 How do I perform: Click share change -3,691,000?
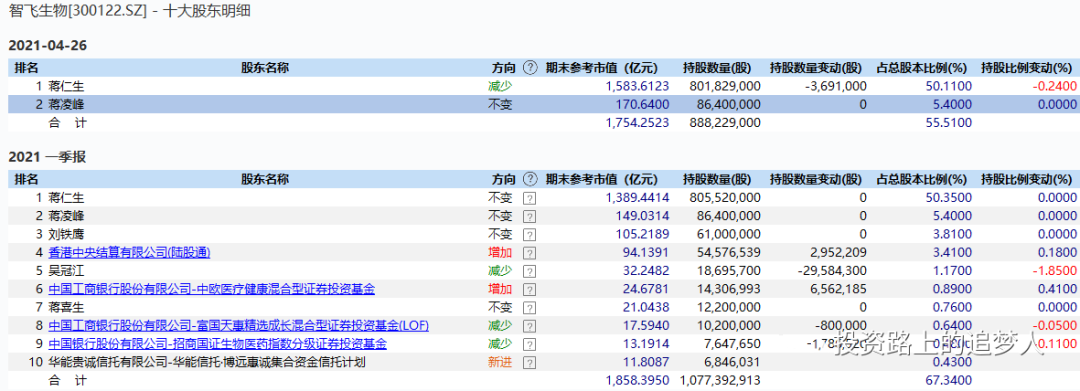pos(835,87)
